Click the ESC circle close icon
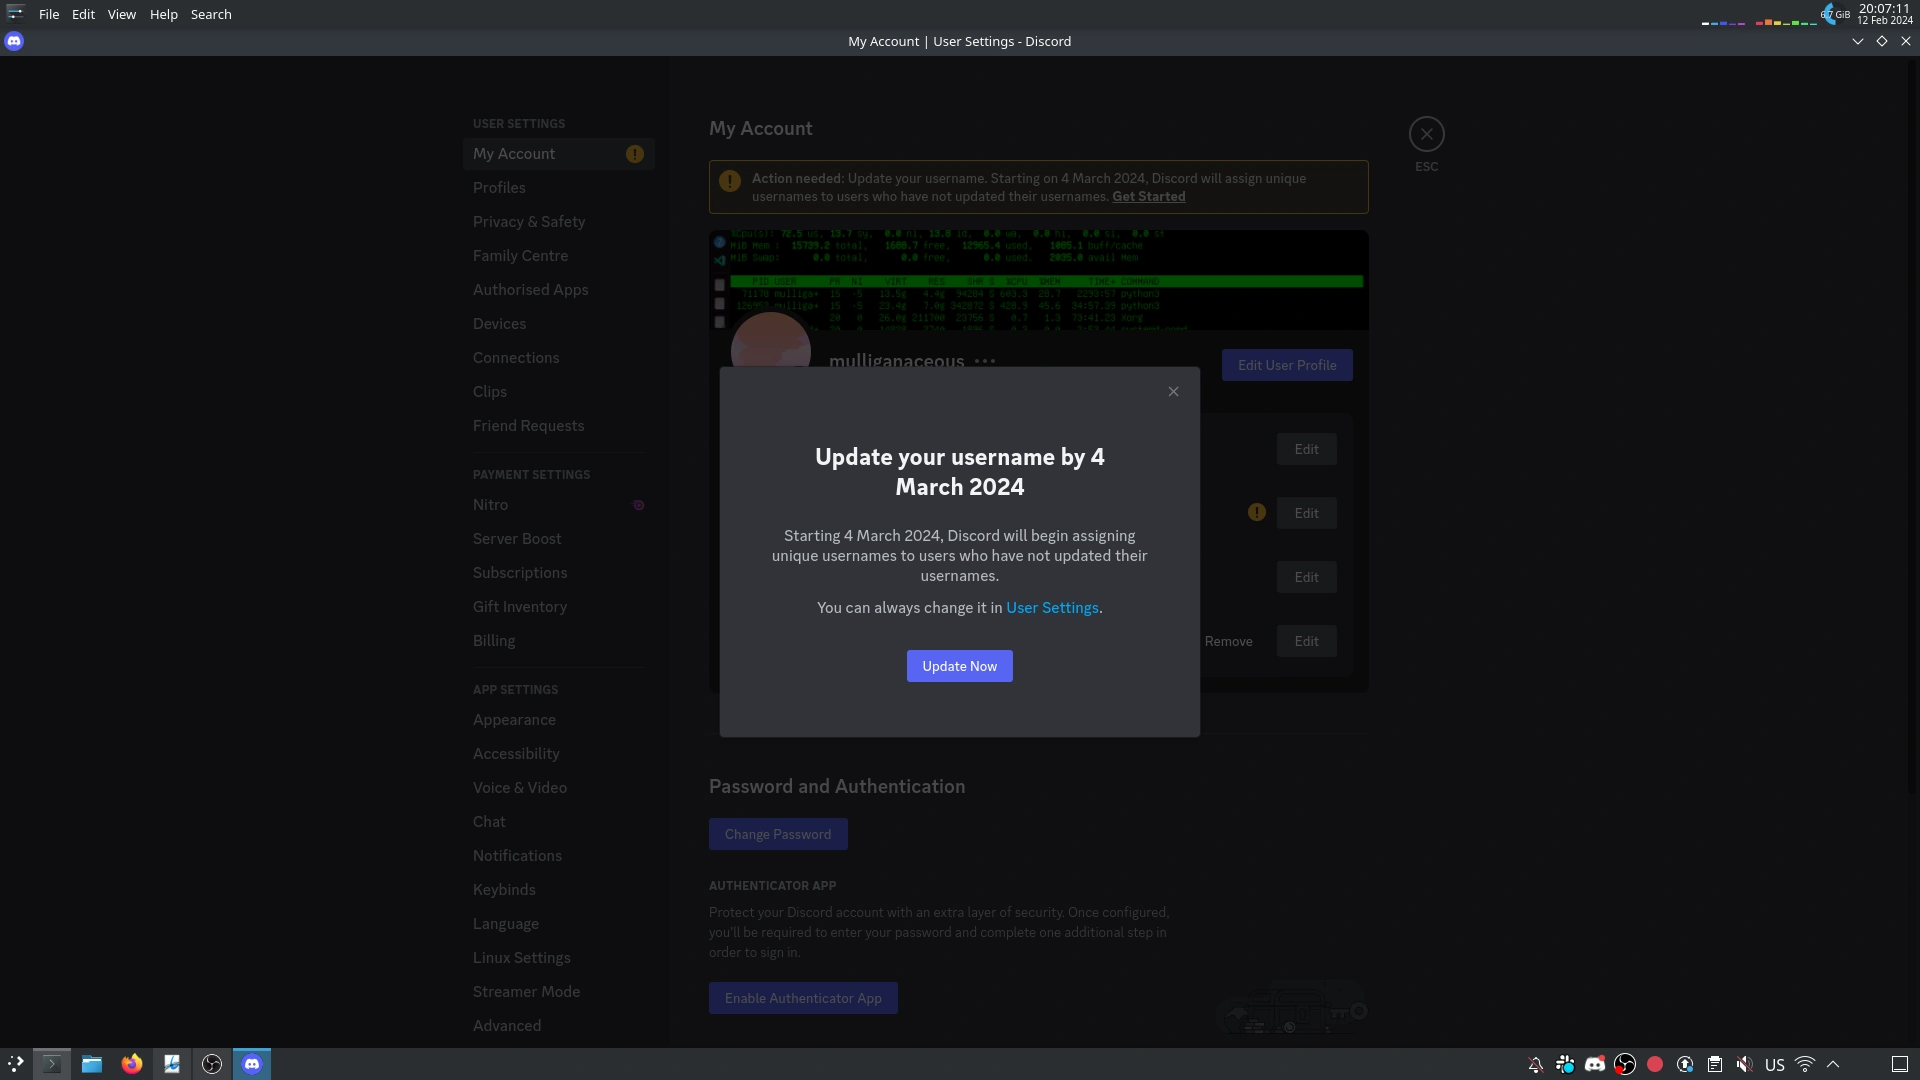Screen dimensions: 1920x1080 [x=1426, y=134]
